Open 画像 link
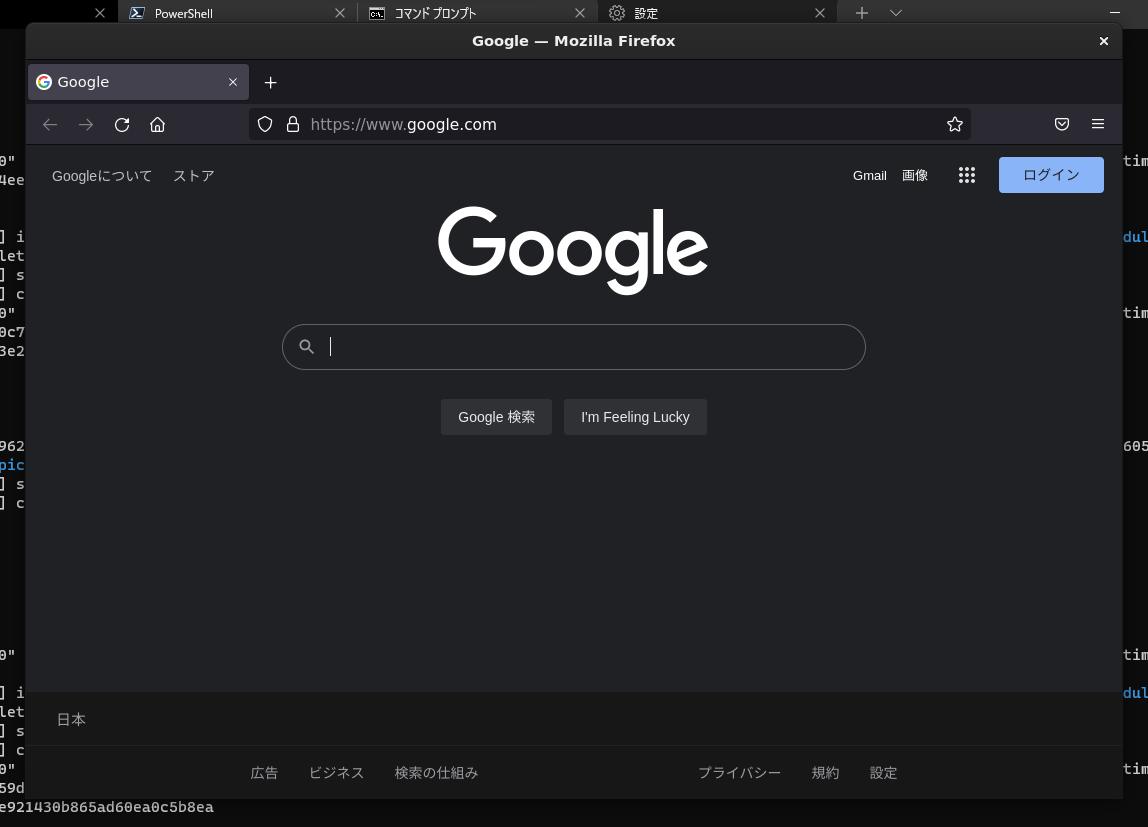The image size is (1148, 827). pyautogui.click(x=914, y=176)
